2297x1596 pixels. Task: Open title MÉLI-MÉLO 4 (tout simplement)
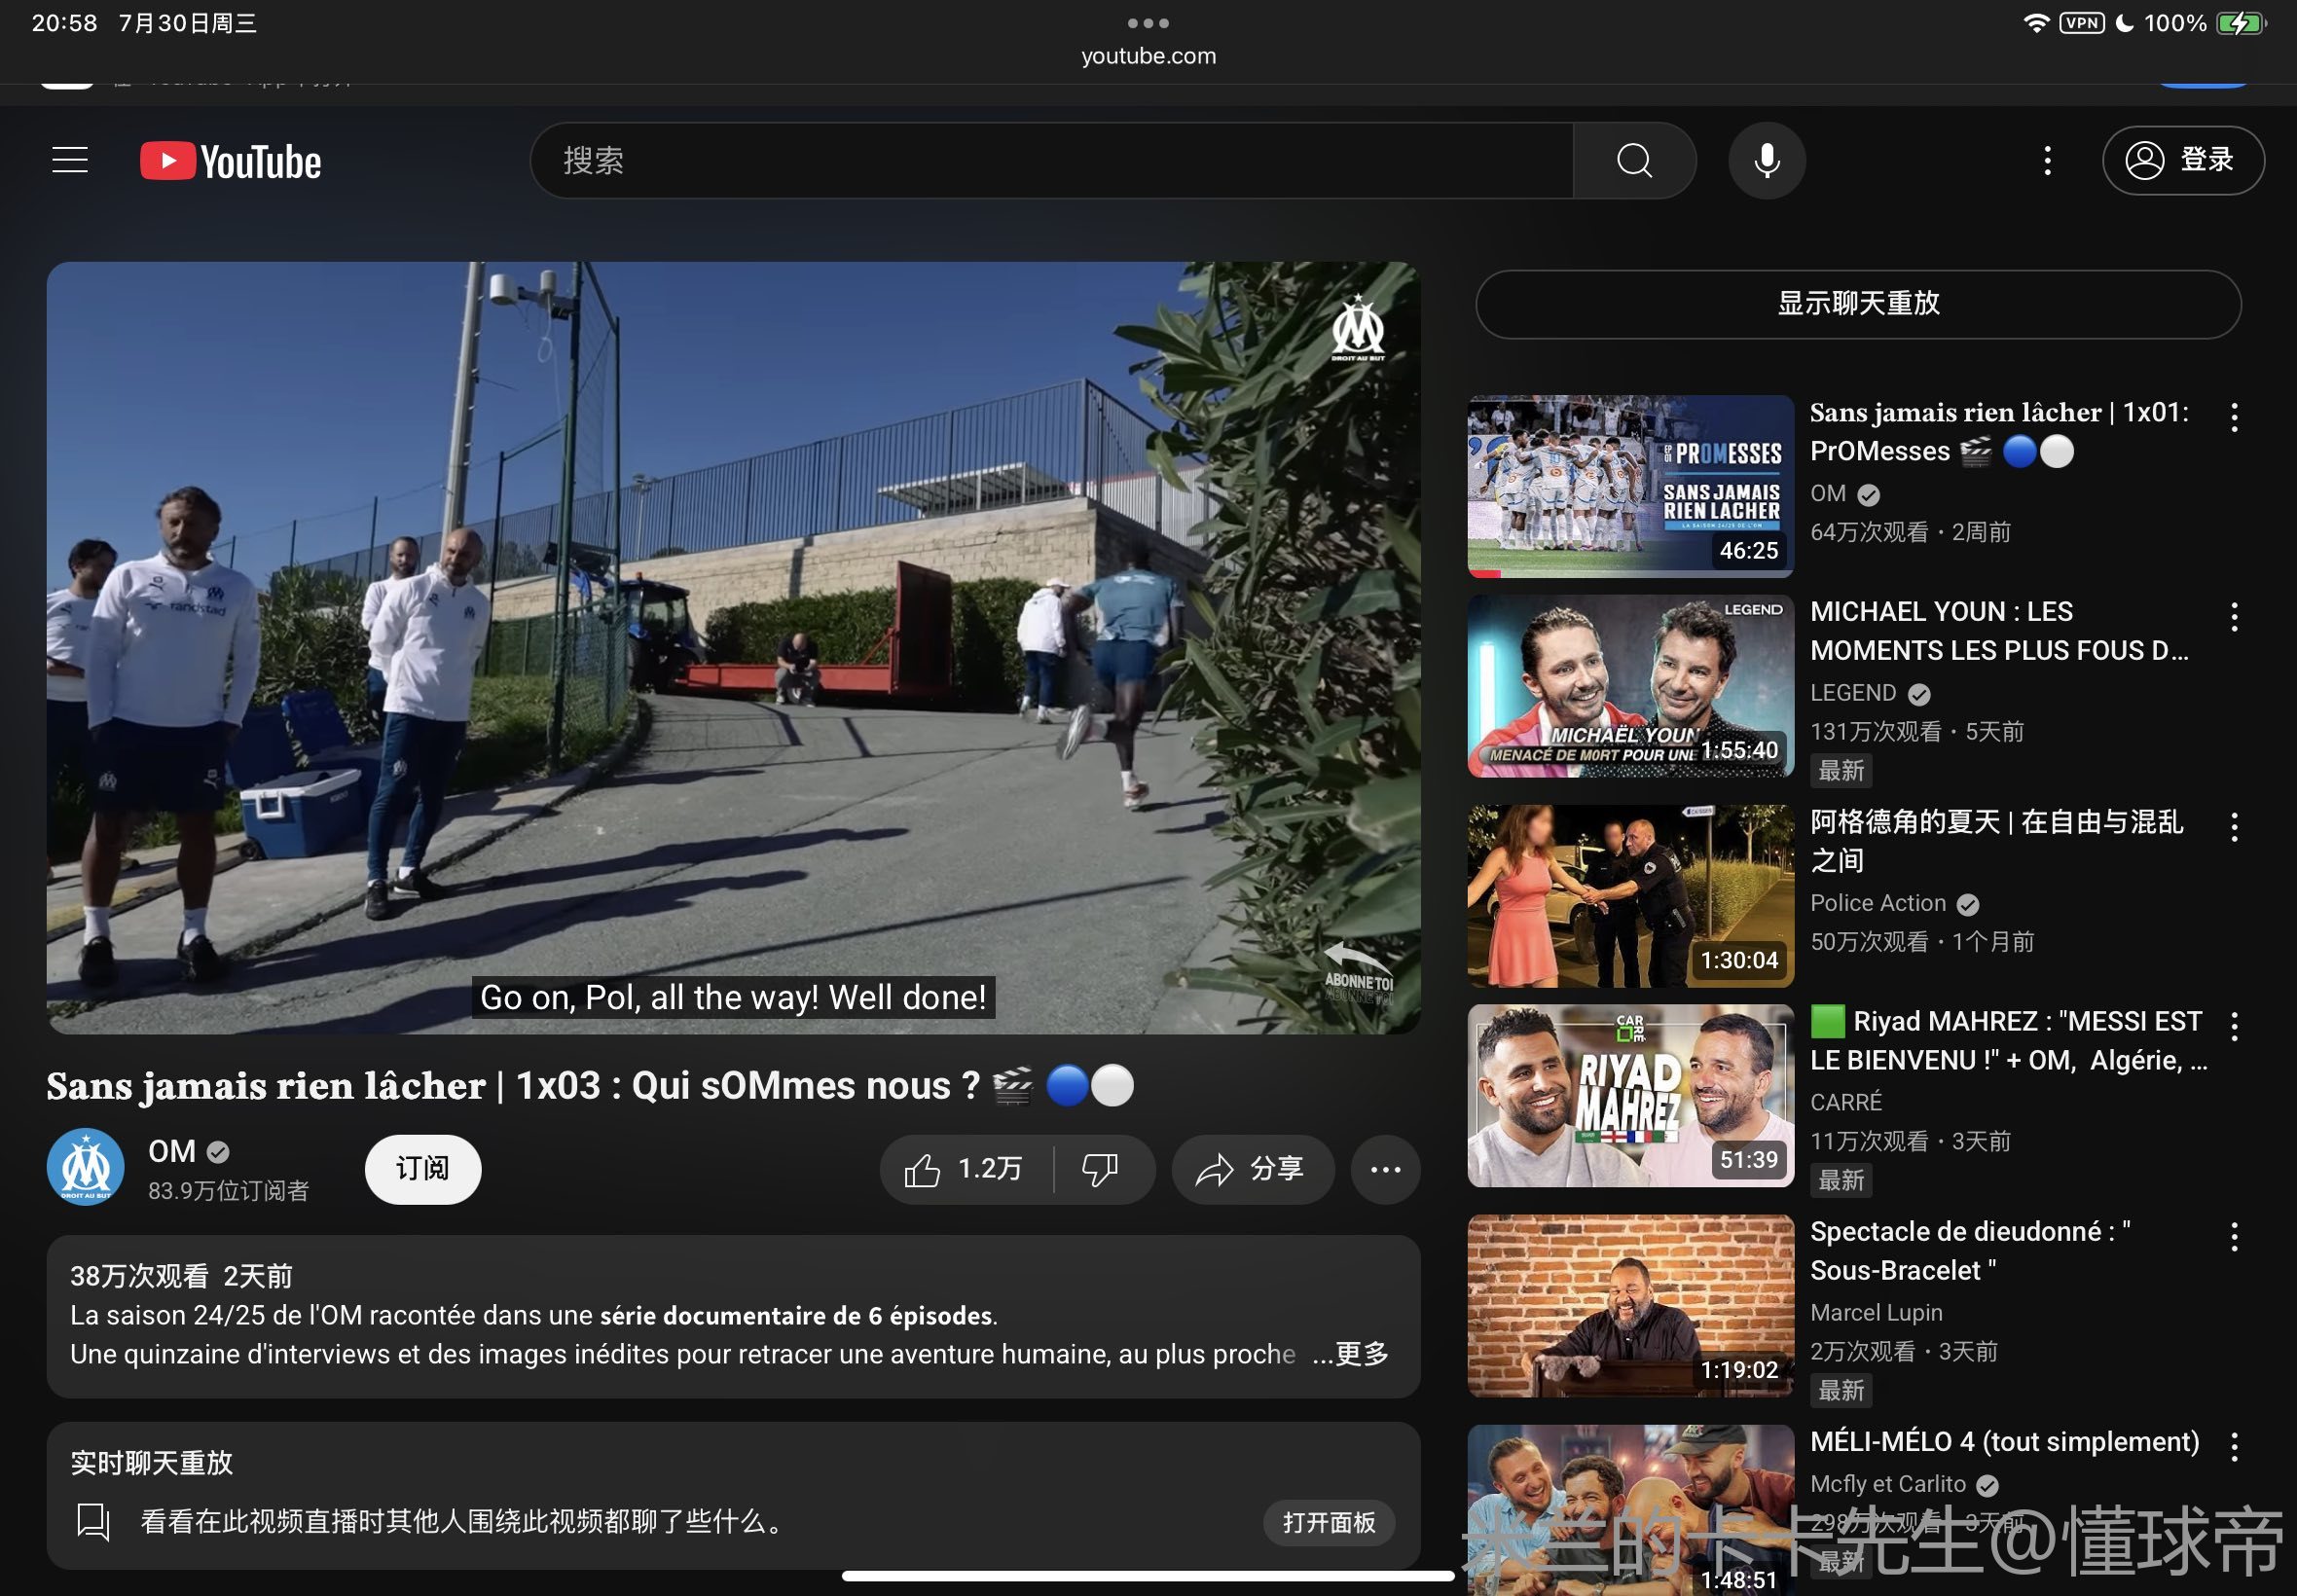[2004, 1441]
